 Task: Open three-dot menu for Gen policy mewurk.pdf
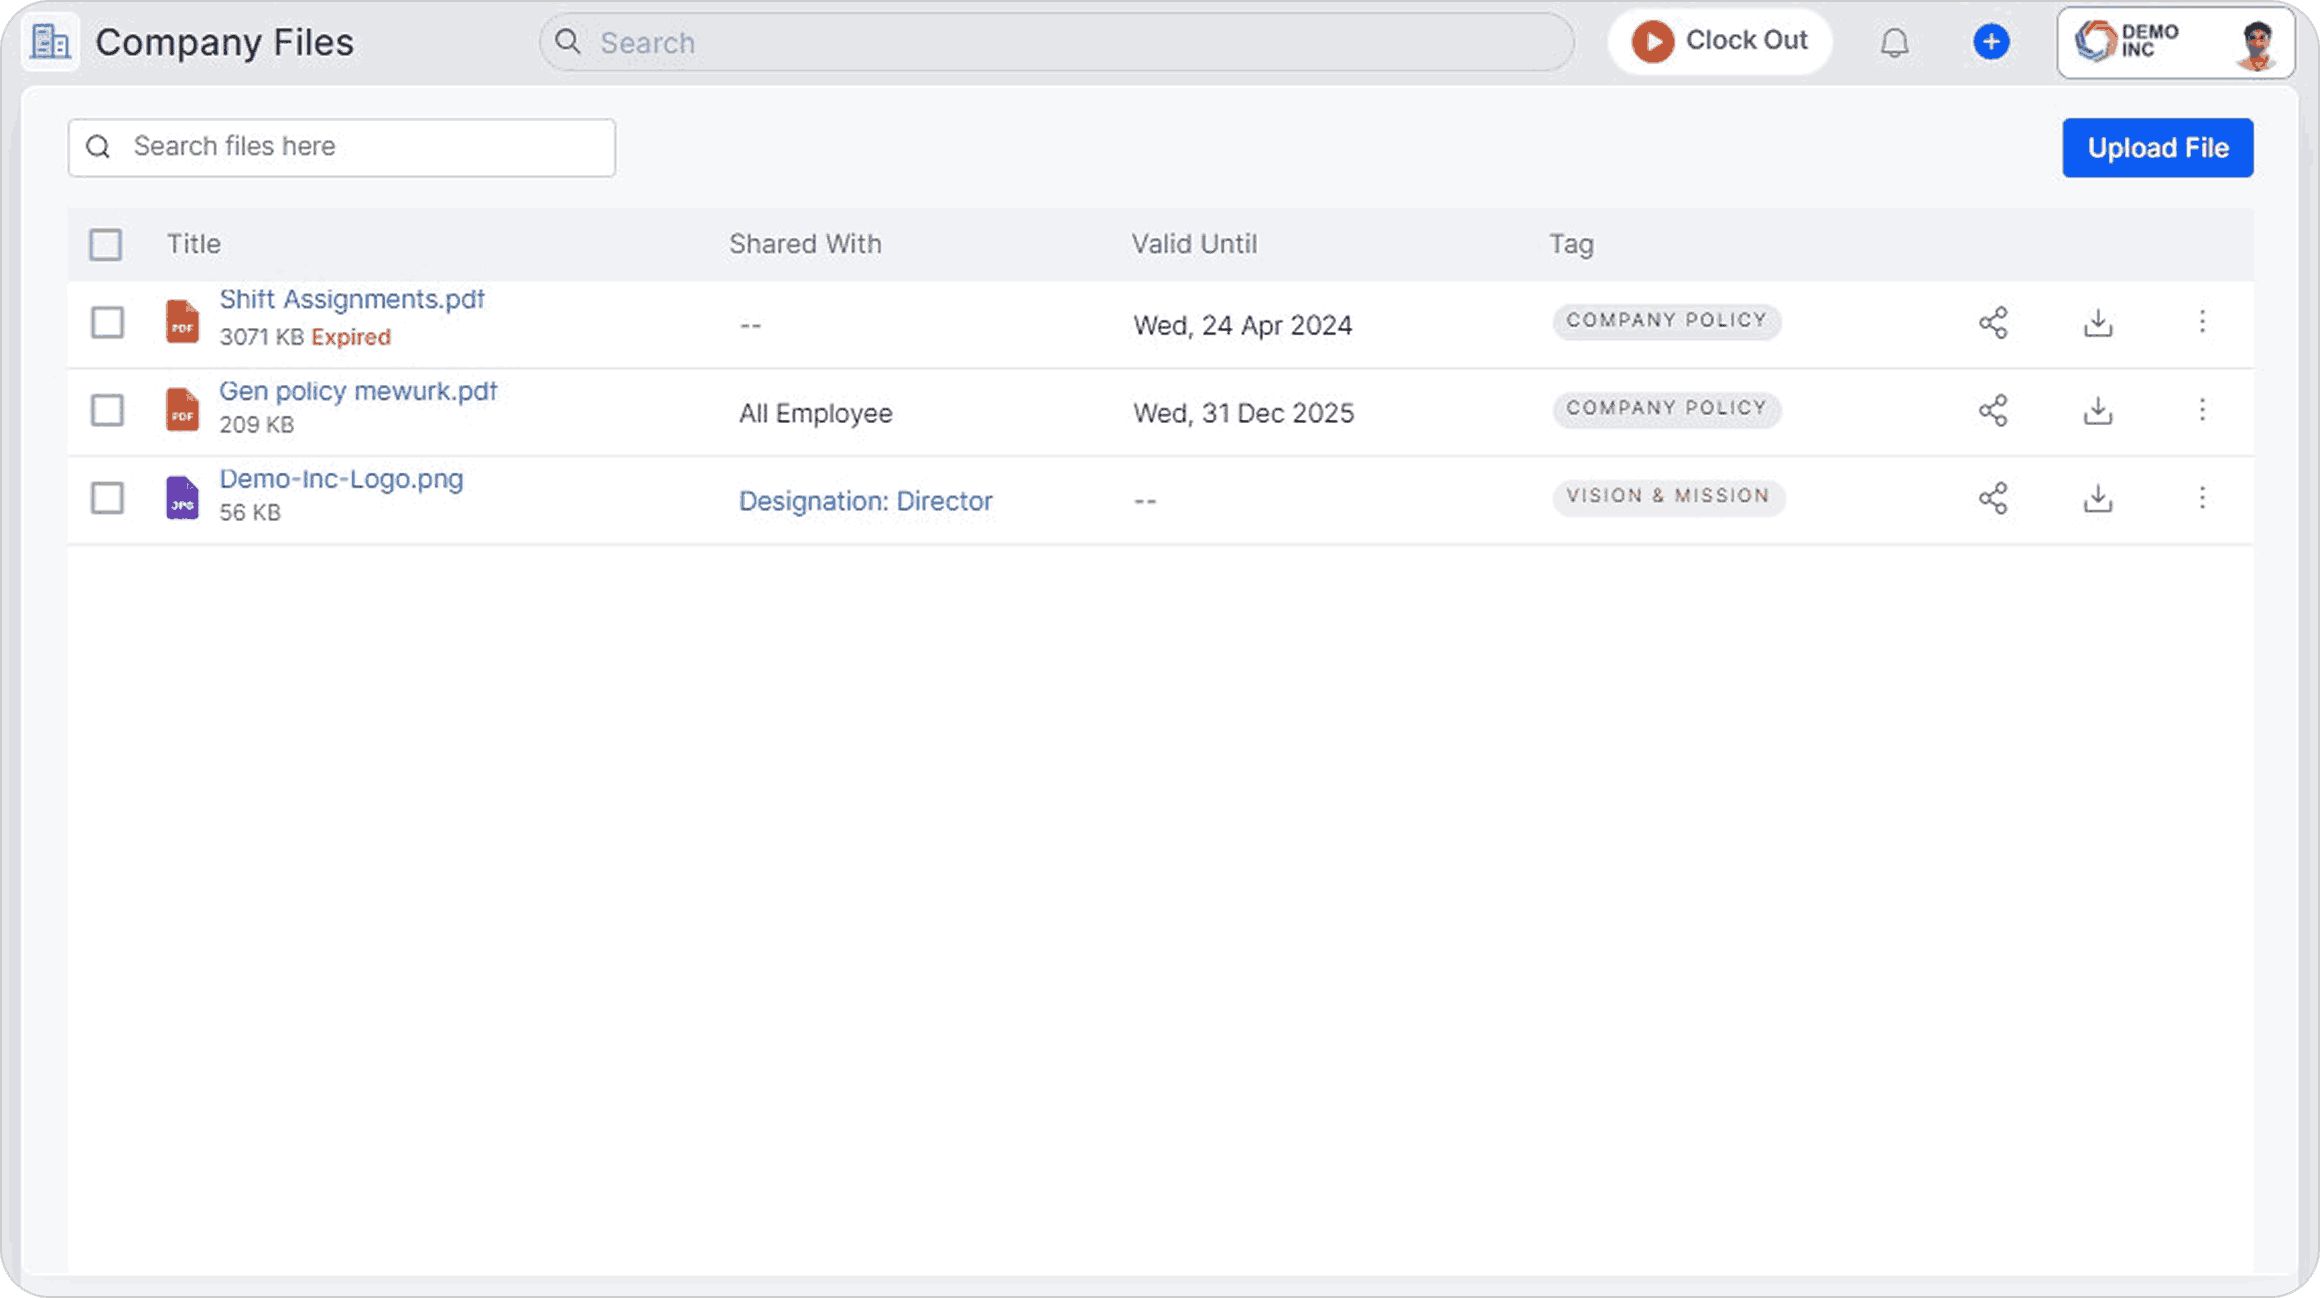point(2201,410)
